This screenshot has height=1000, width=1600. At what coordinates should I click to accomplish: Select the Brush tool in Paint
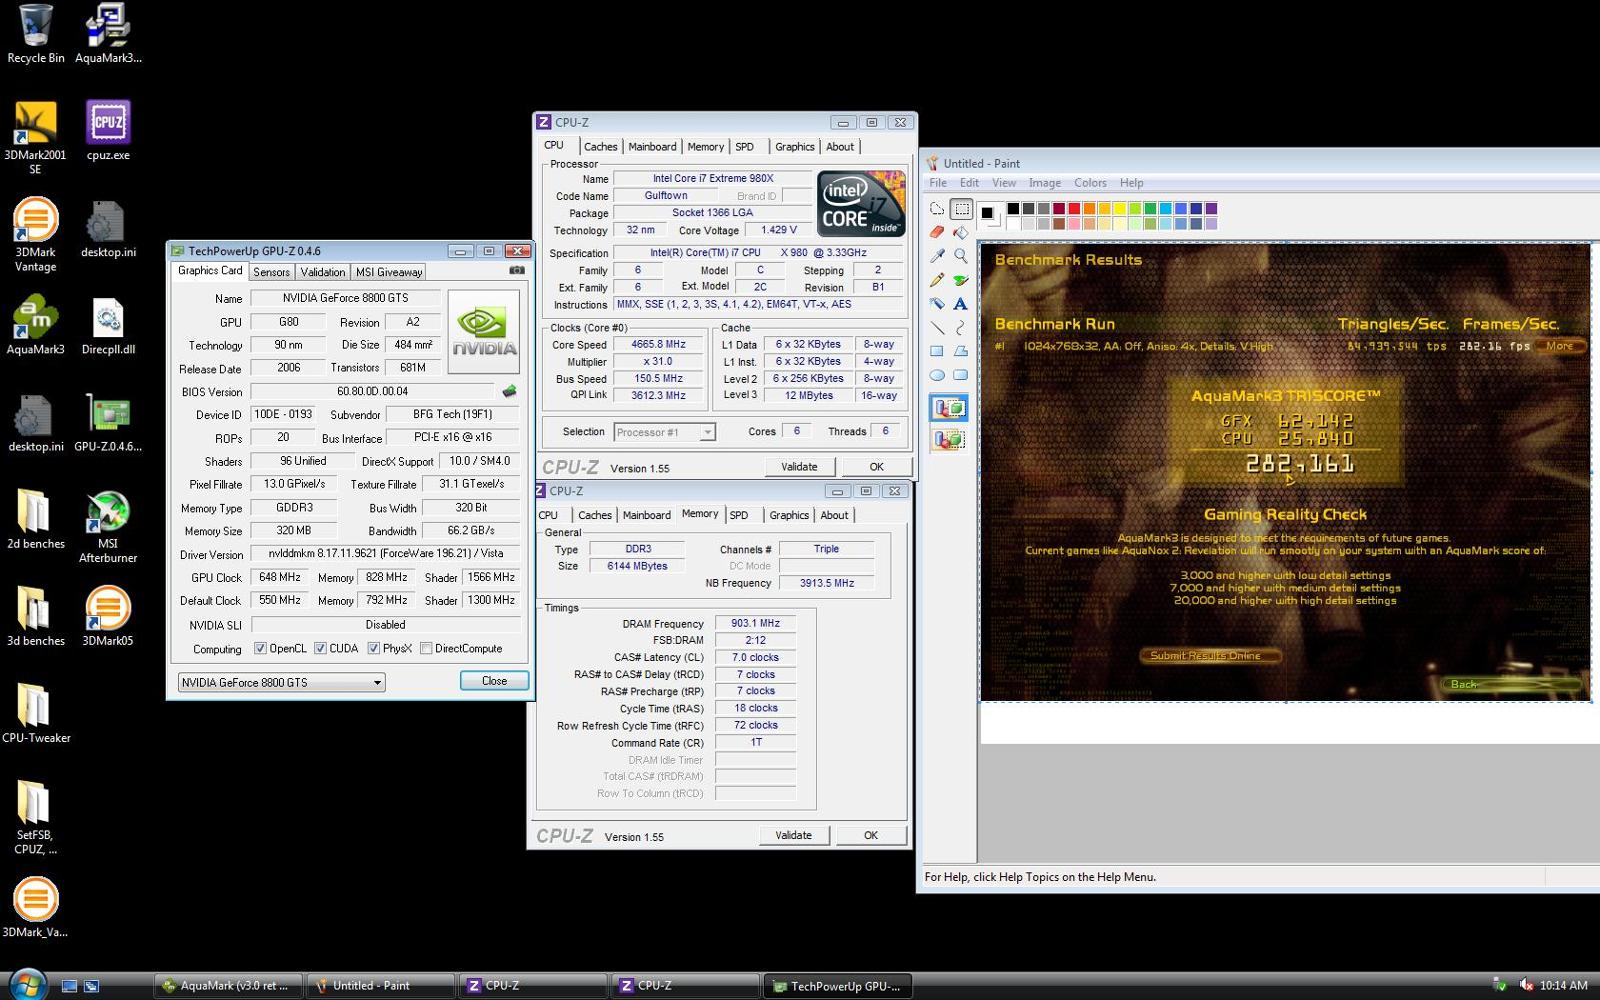961,280
